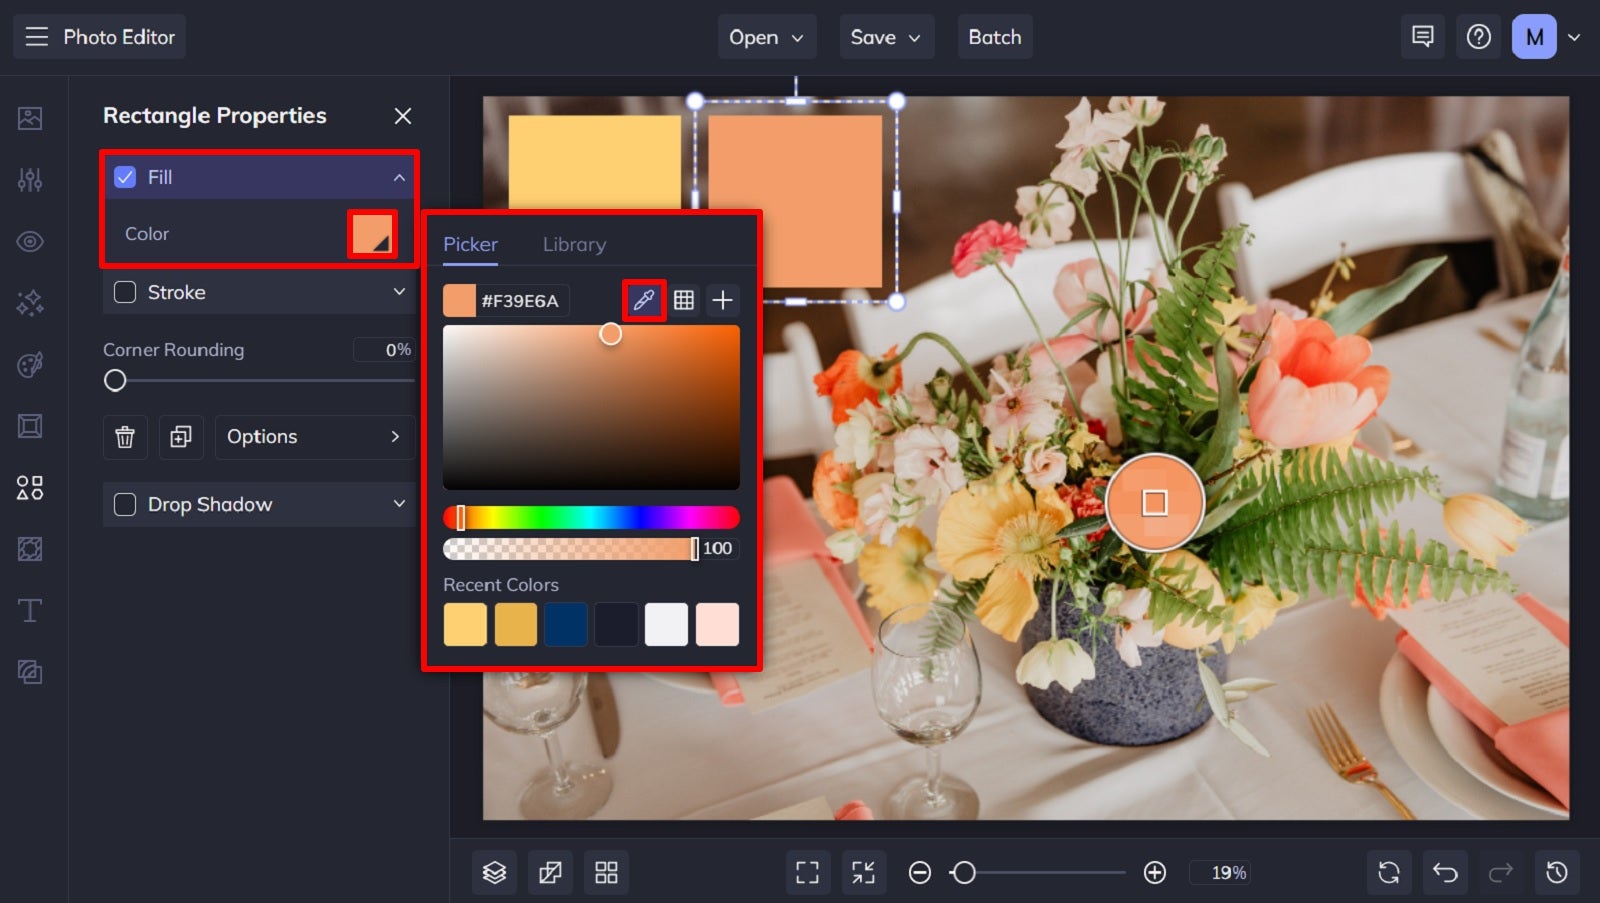Open the Layers panel at the bottom
The image size is (1600, 903).
(x=494, y=871)
